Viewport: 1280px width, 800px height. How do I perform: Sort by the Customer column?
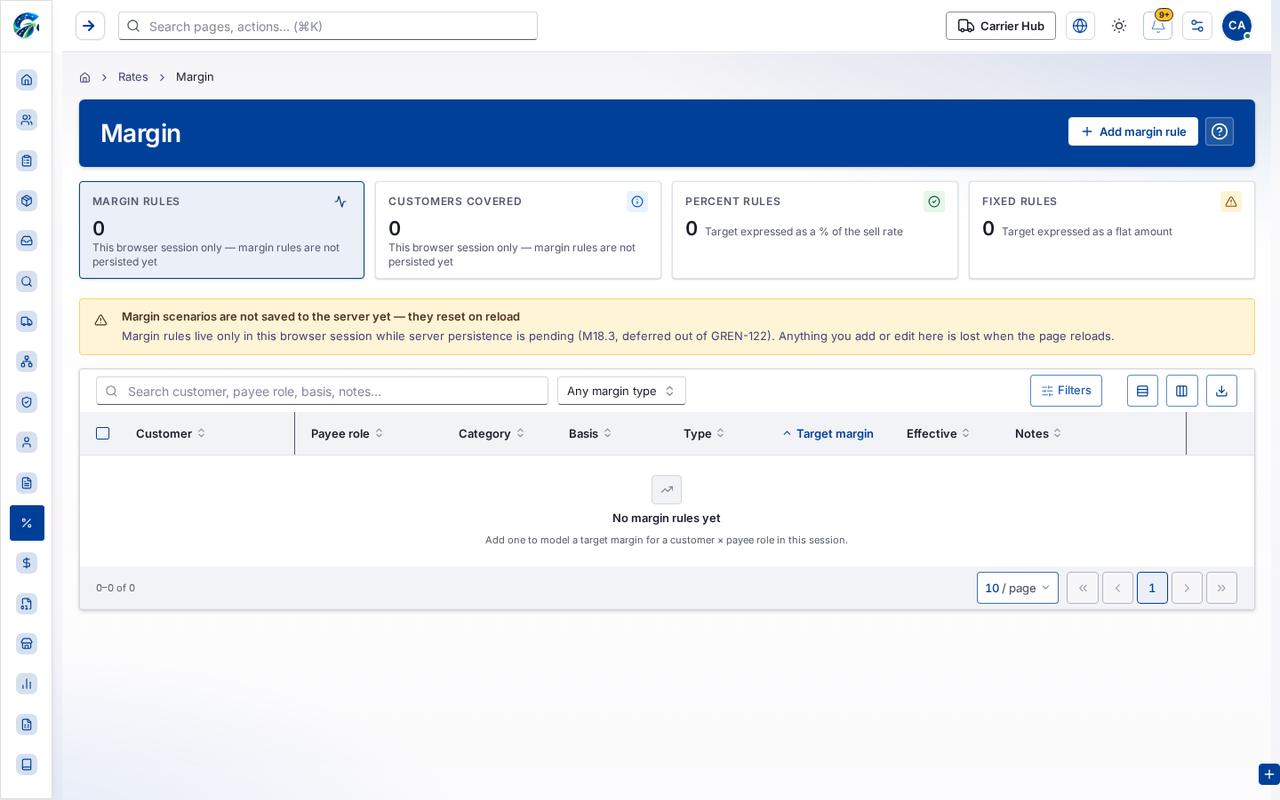[x=171, y=433]
